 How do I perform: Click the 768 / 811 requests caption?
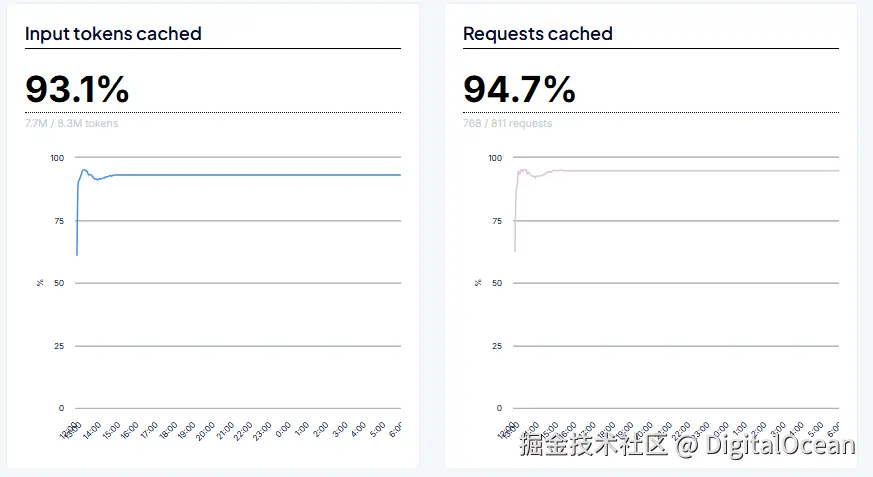[507, 124]
